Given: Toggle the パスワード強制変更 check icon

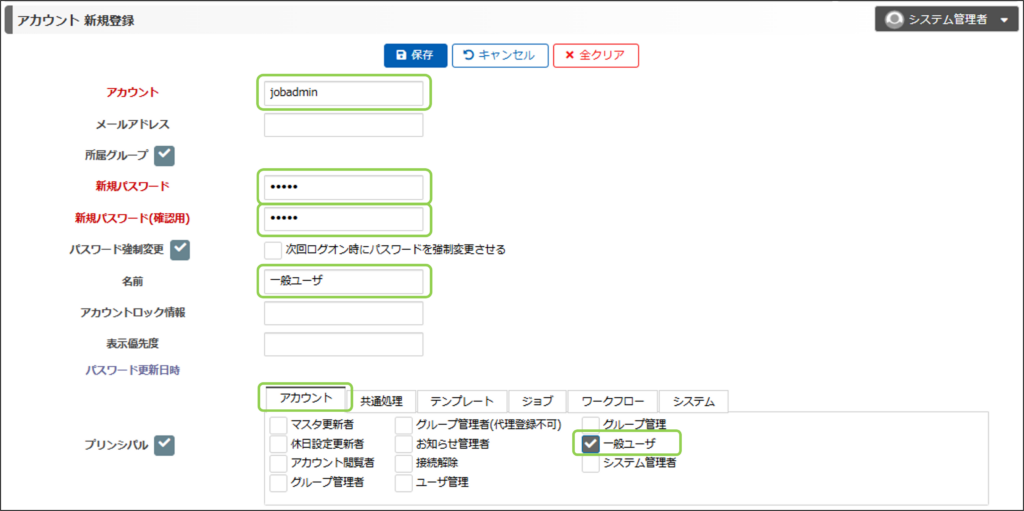Looking at the screenshot, I should point(180,249).
